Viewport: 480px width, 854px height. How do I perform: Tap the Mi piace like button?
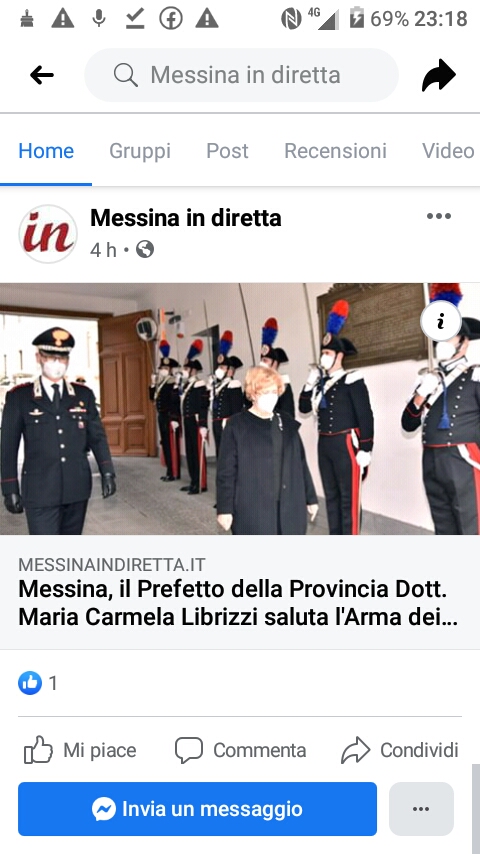(80, 750)
